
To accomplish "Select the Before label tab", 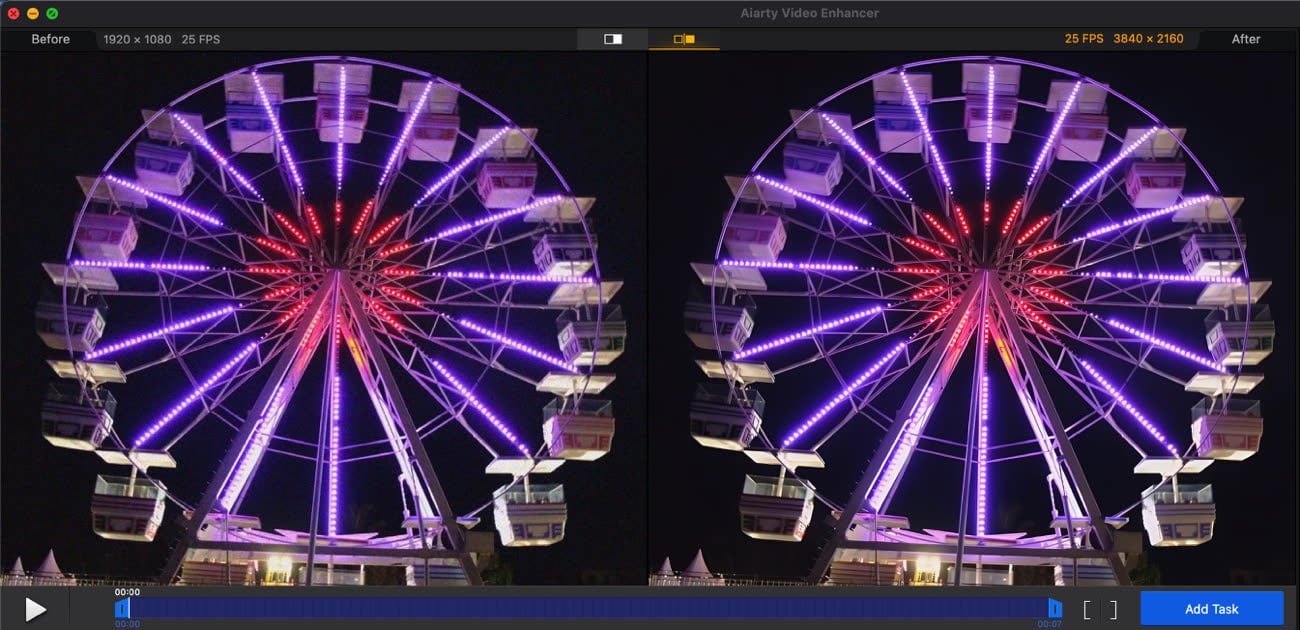I will coord(50,39).
